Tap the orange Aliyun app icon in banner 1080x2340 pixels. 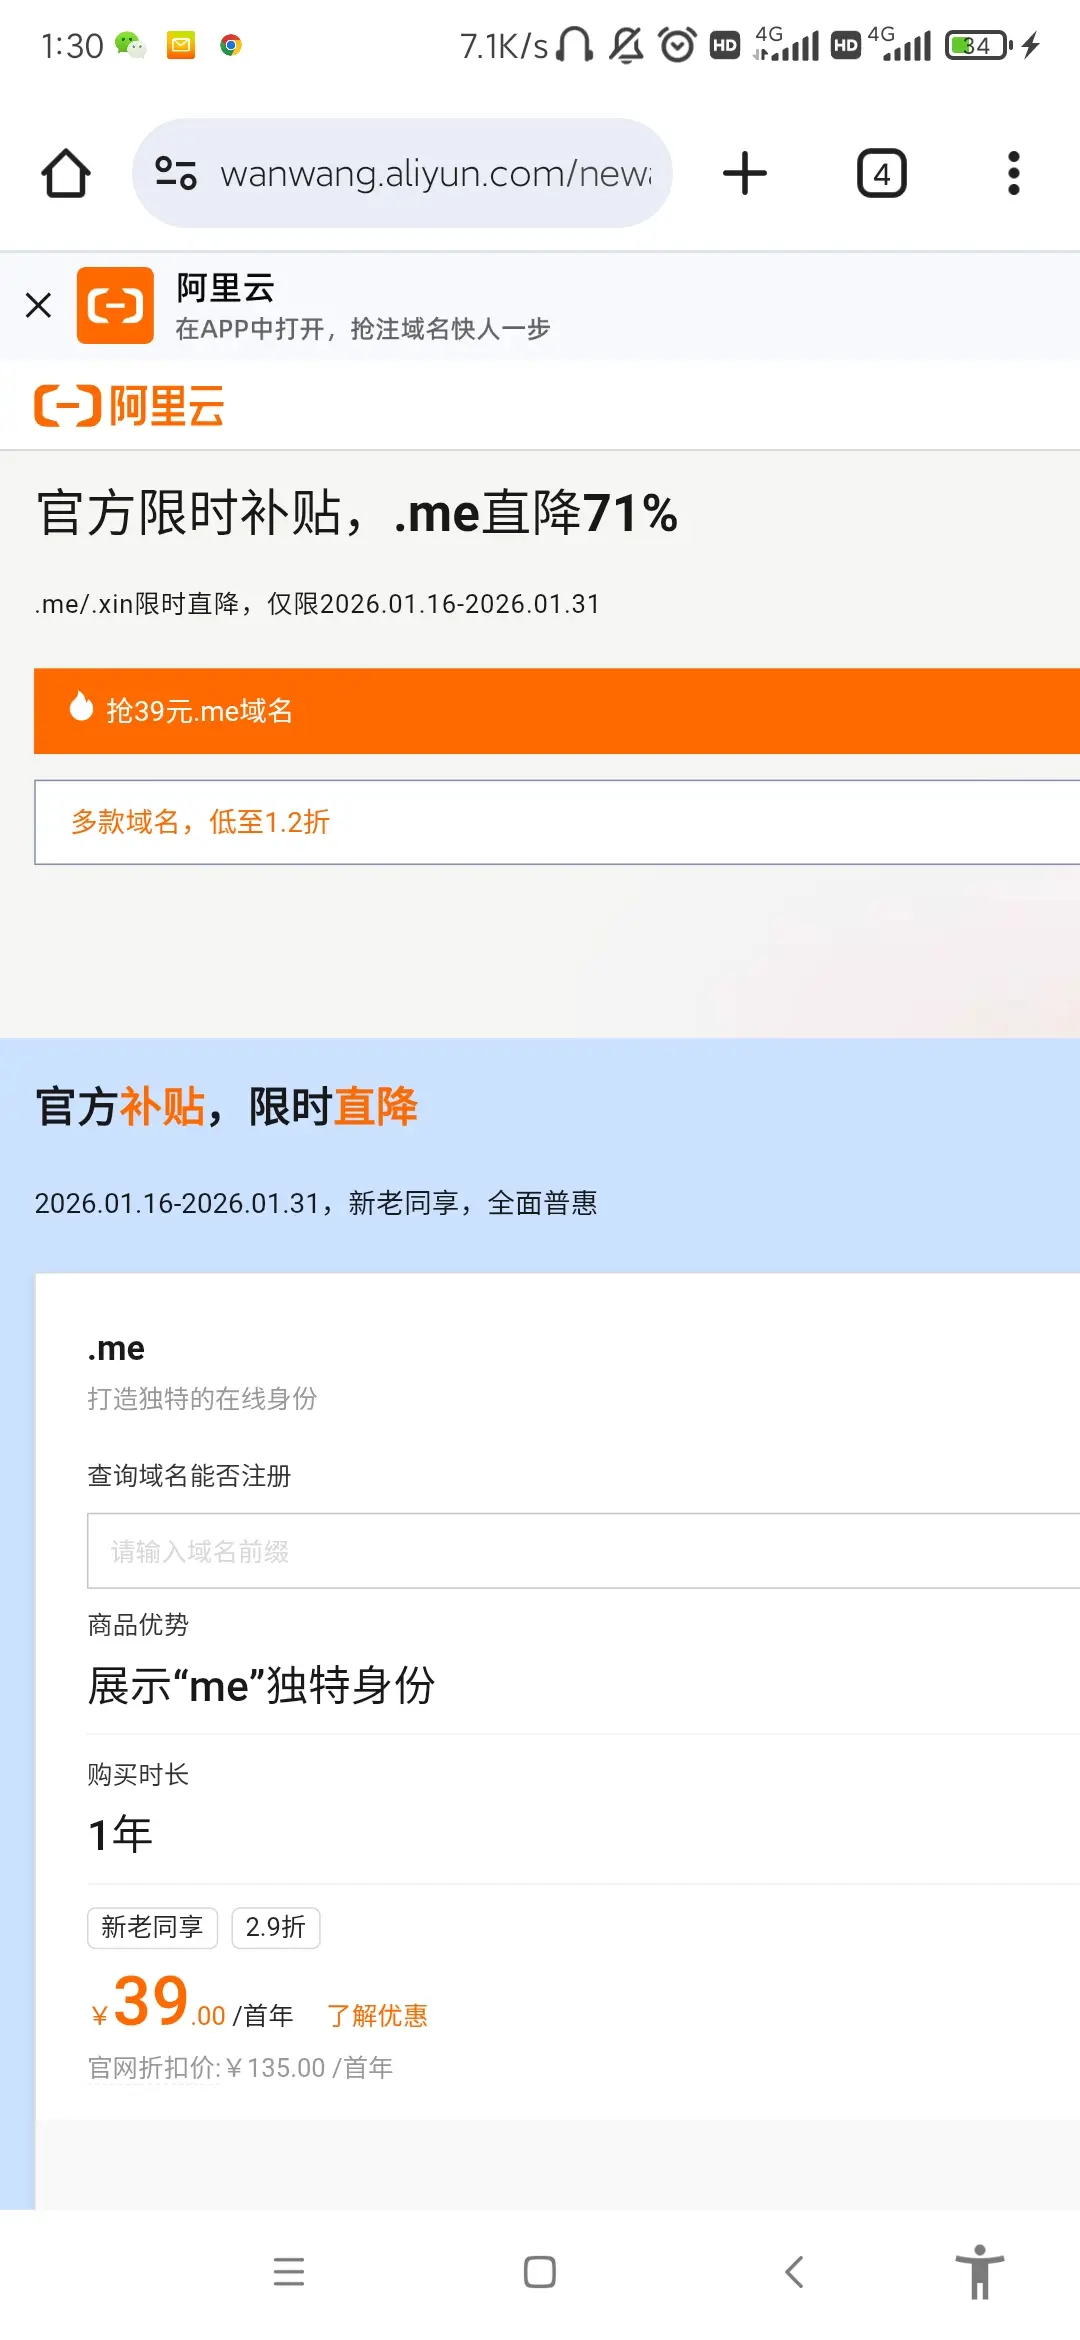tap(115, 305)
